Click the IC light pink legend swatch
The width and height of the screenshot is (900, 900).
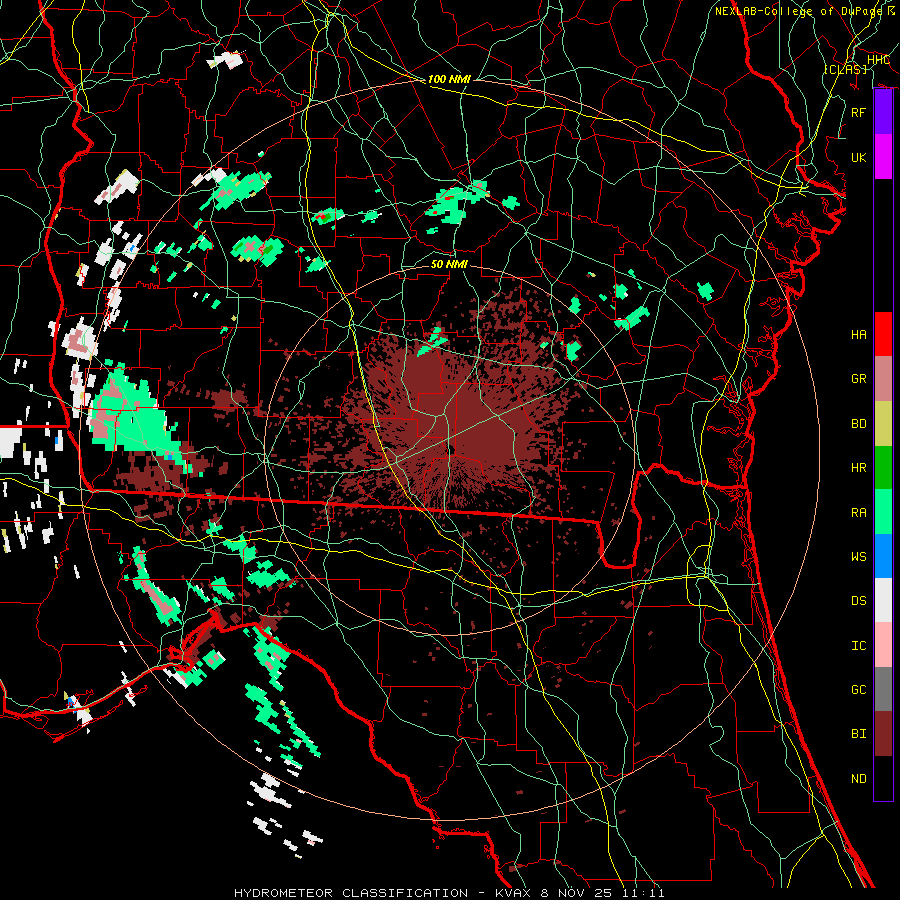point(883,645)
